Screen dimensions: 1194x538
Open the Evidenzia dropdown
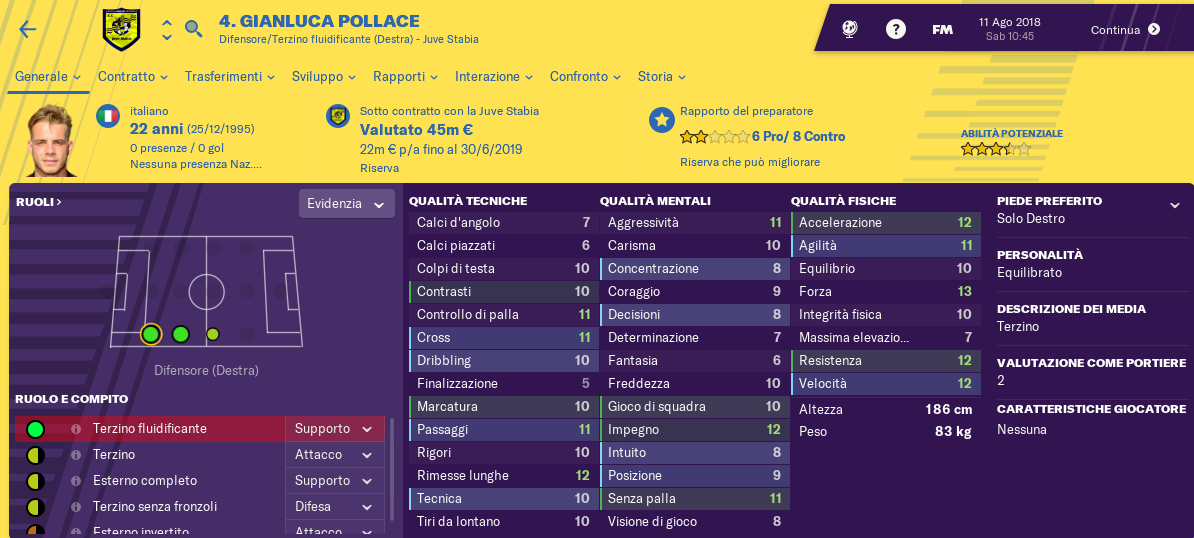point(346,204)
